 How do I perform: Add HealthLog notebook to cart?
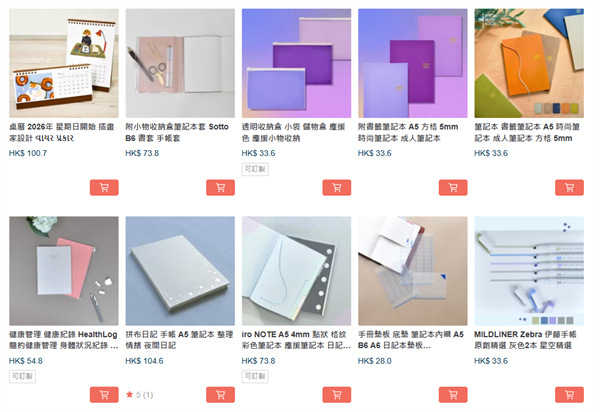click(x=104, y=395)
